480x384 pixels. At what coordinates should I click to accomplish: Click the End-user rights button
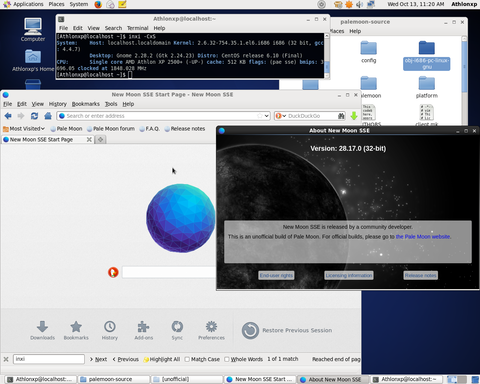point(276,275)
